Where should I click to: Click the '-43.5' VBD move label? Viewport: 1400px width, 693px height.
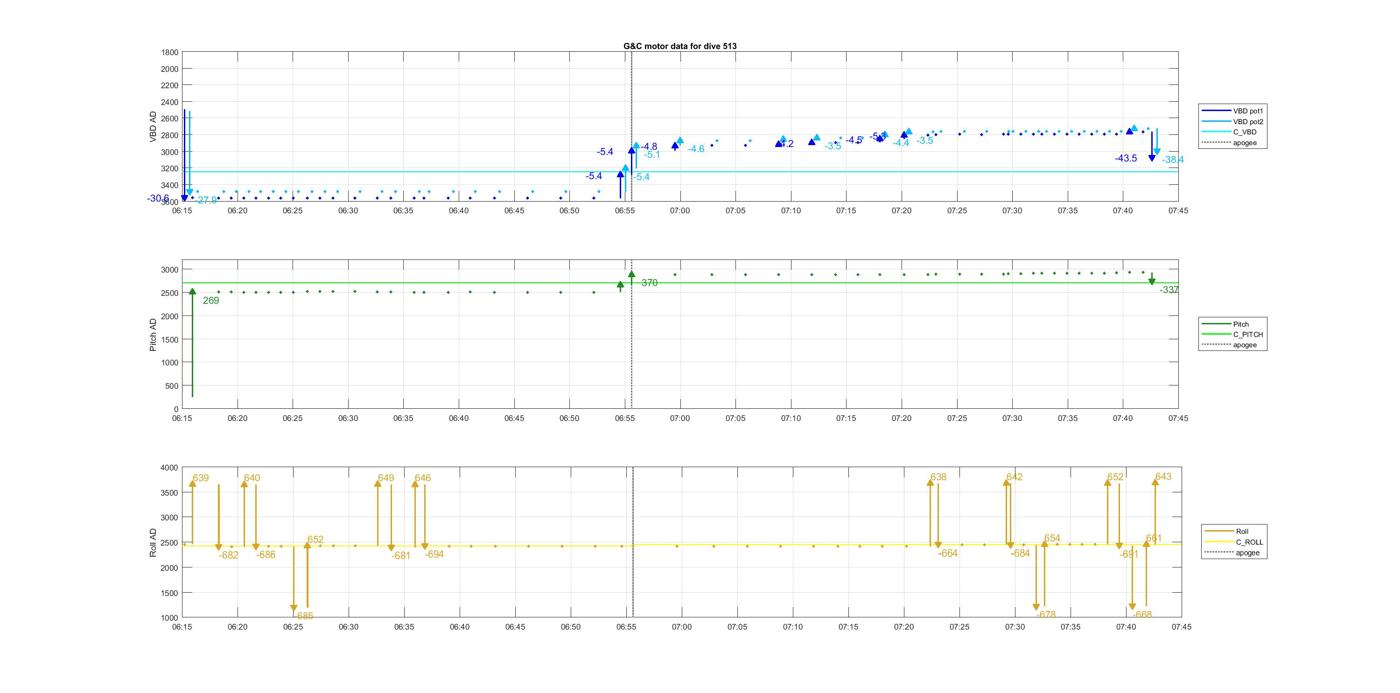coord(1126,159)
